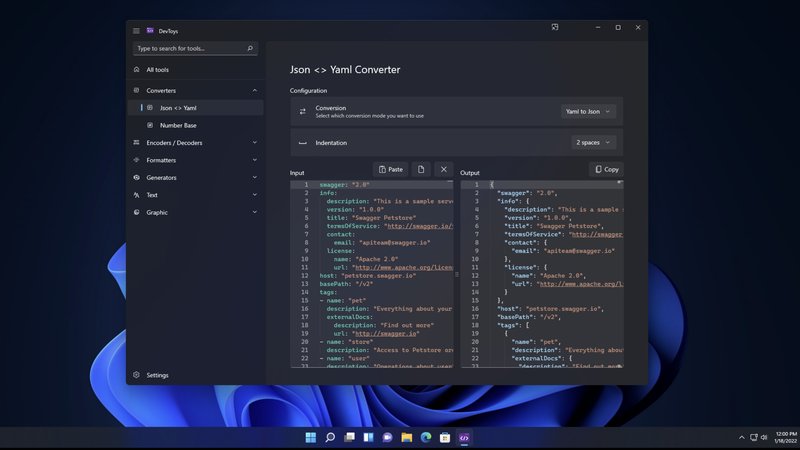Expand the Formatters section

click(x=254, y=160)
